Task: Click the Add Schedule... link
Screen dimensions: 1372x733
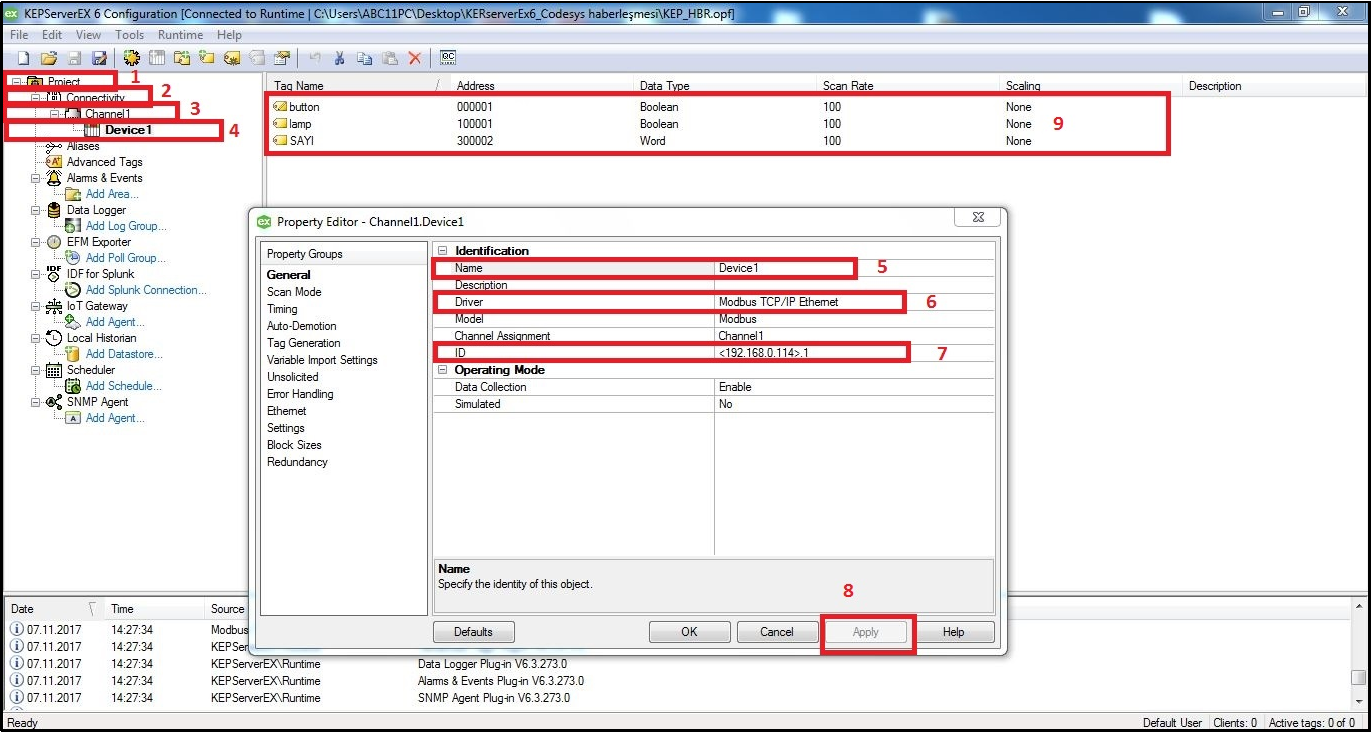Action: (124, 386)
